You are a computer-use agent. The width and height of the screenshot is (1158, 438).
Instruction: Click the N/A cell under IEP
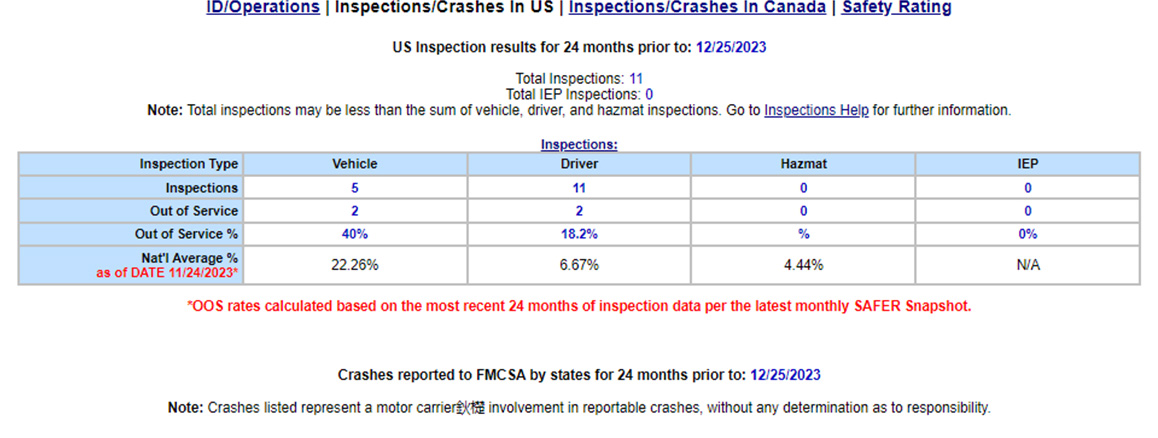tap(1027, 265)
